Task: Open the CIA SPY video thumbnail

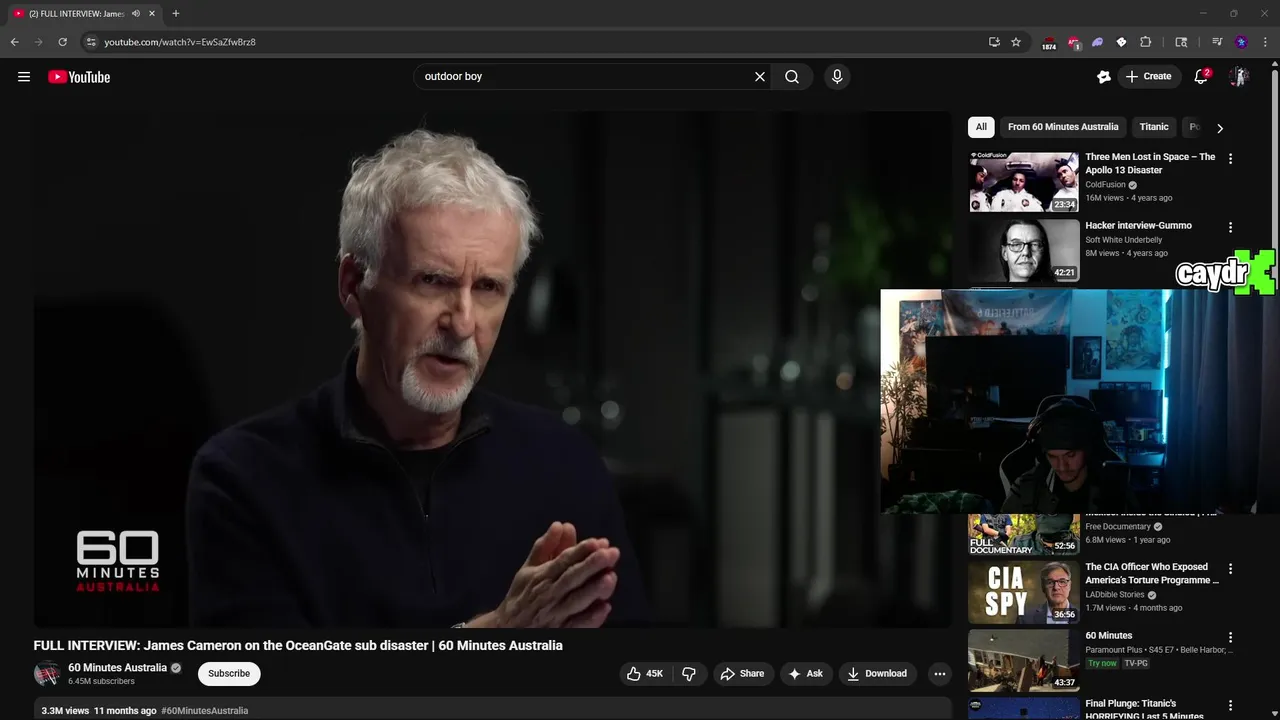Action: pyautogui.click(x=1024, y=592)
